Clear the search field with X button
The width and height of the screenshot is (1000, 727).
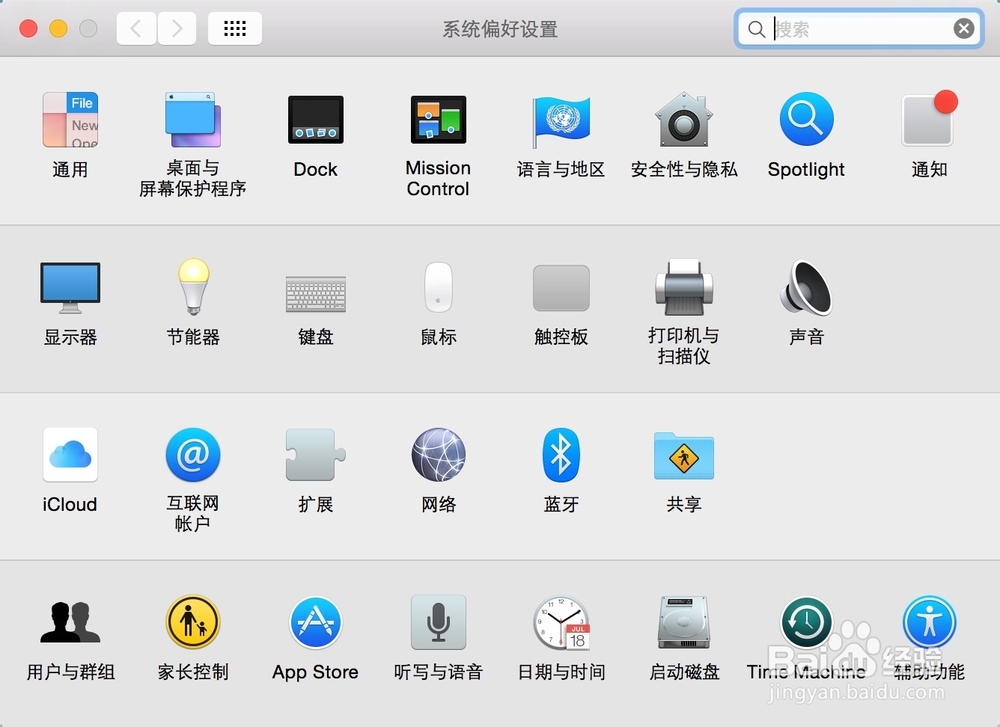(964, 29)
